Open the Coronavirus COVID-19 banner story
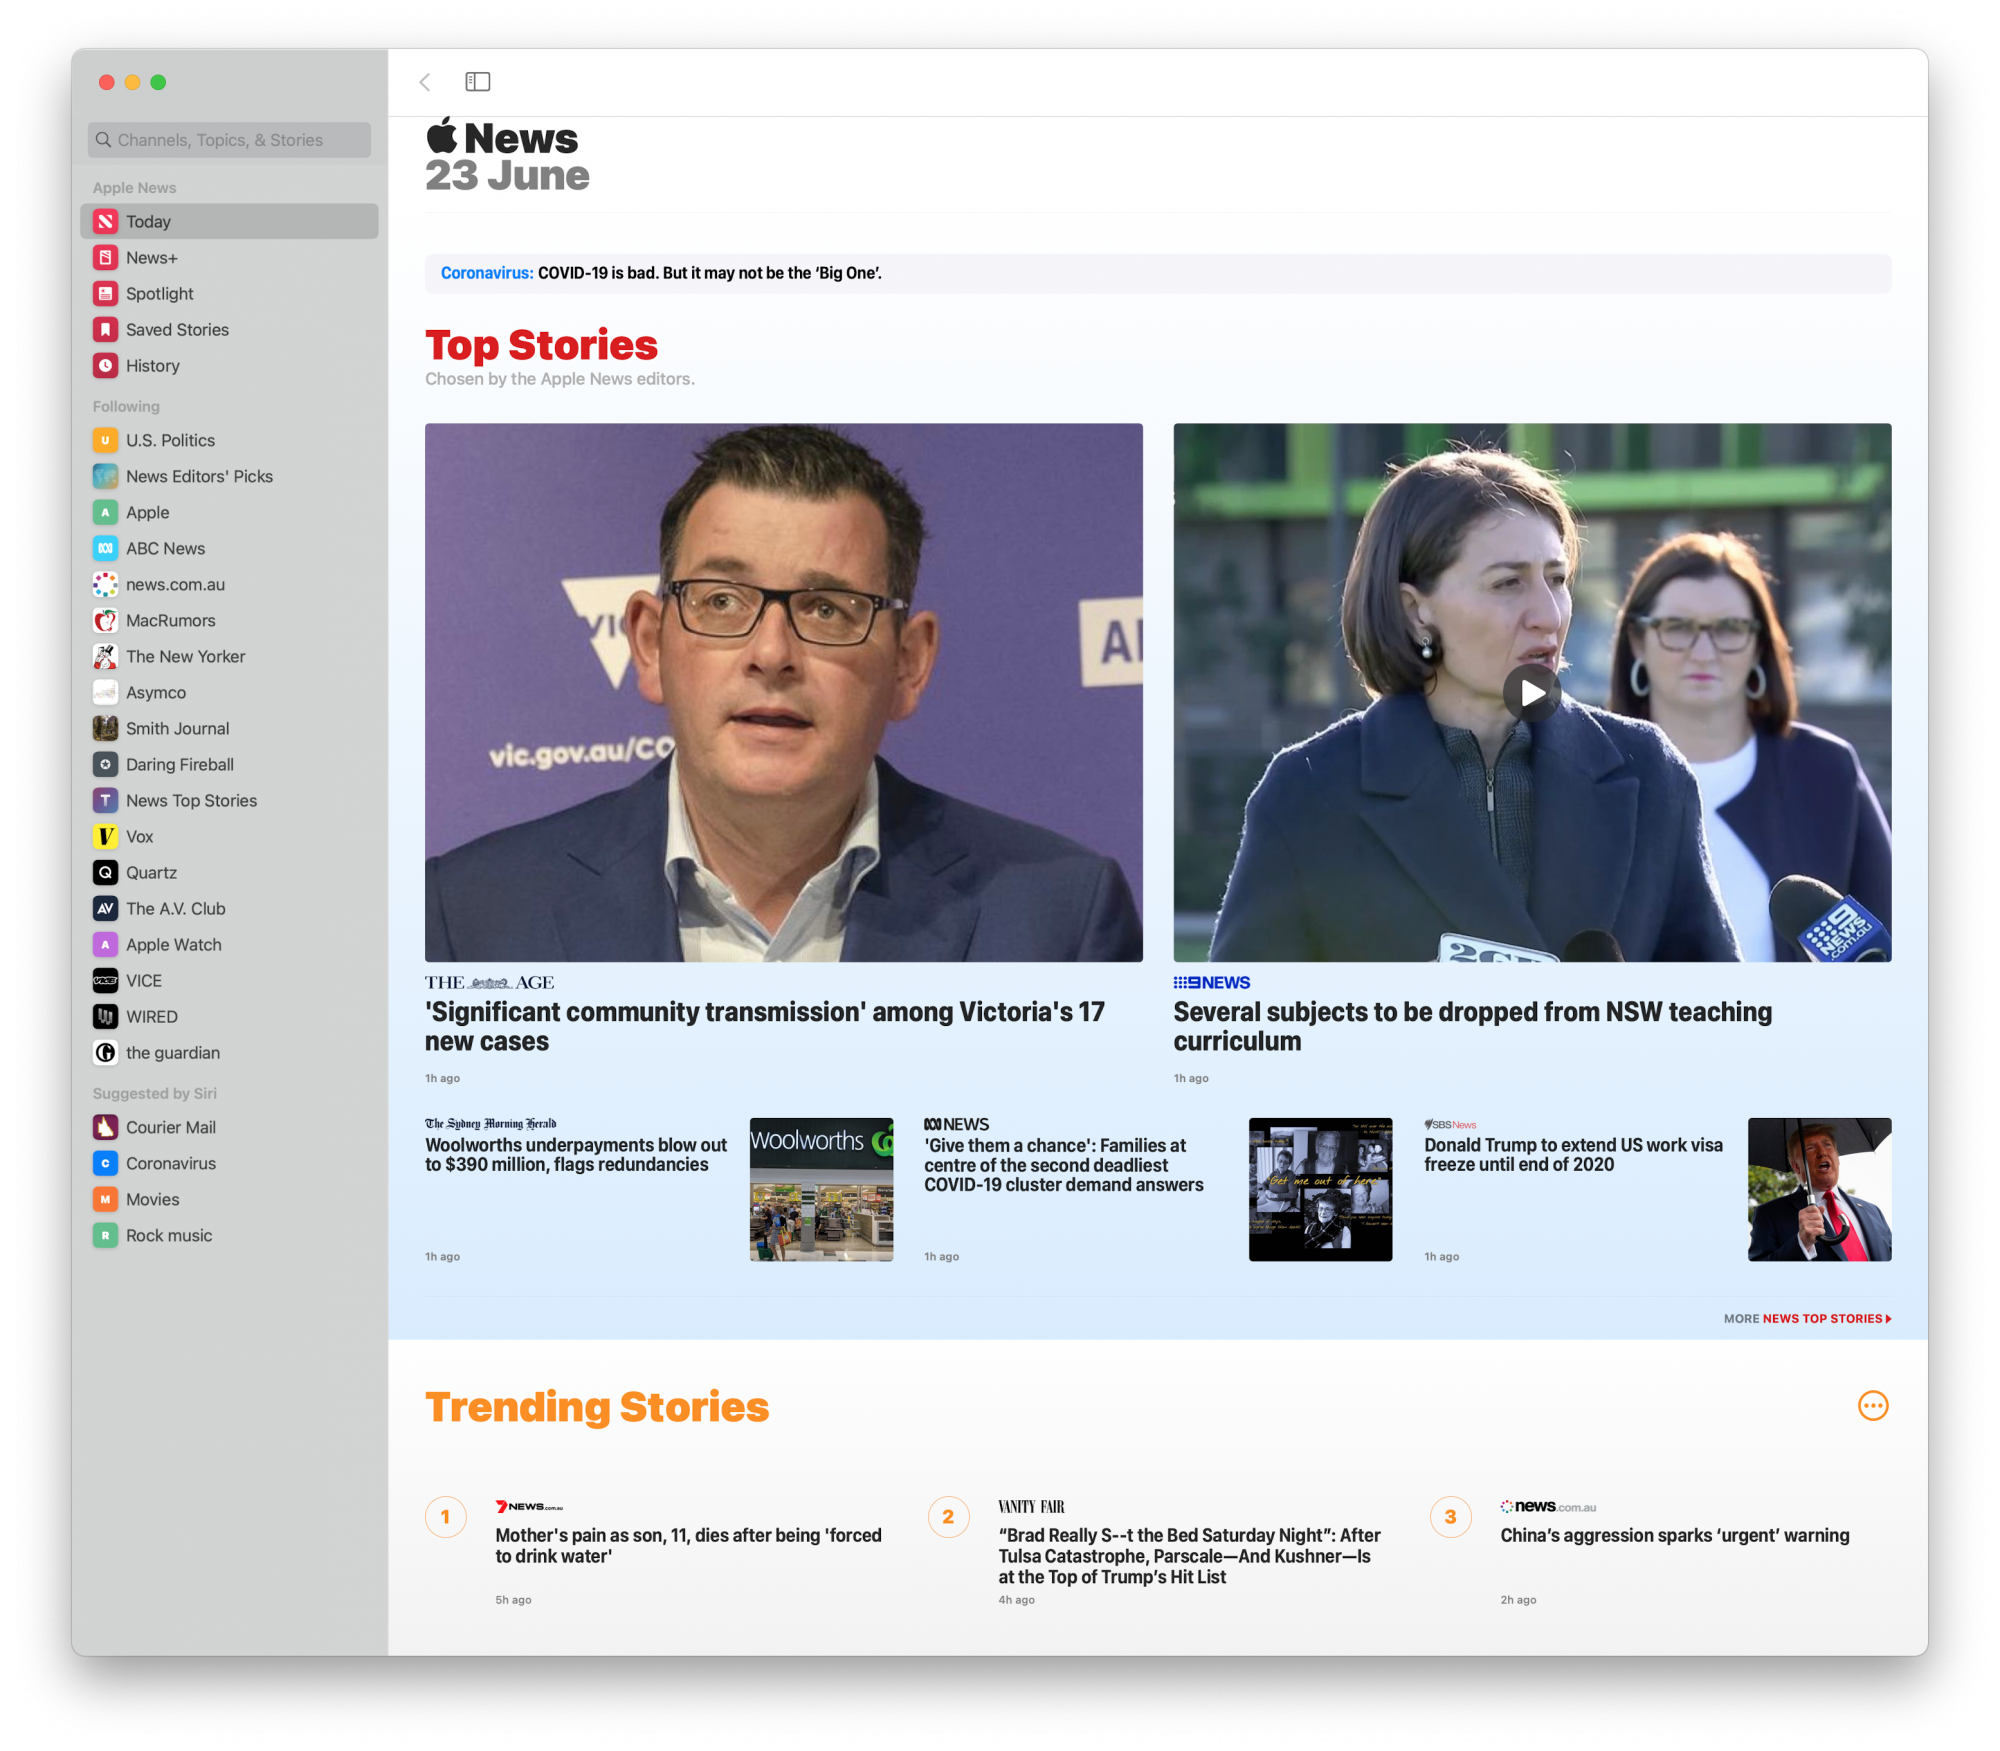Screen dimensions: 2000x1751 coord(661,274)
